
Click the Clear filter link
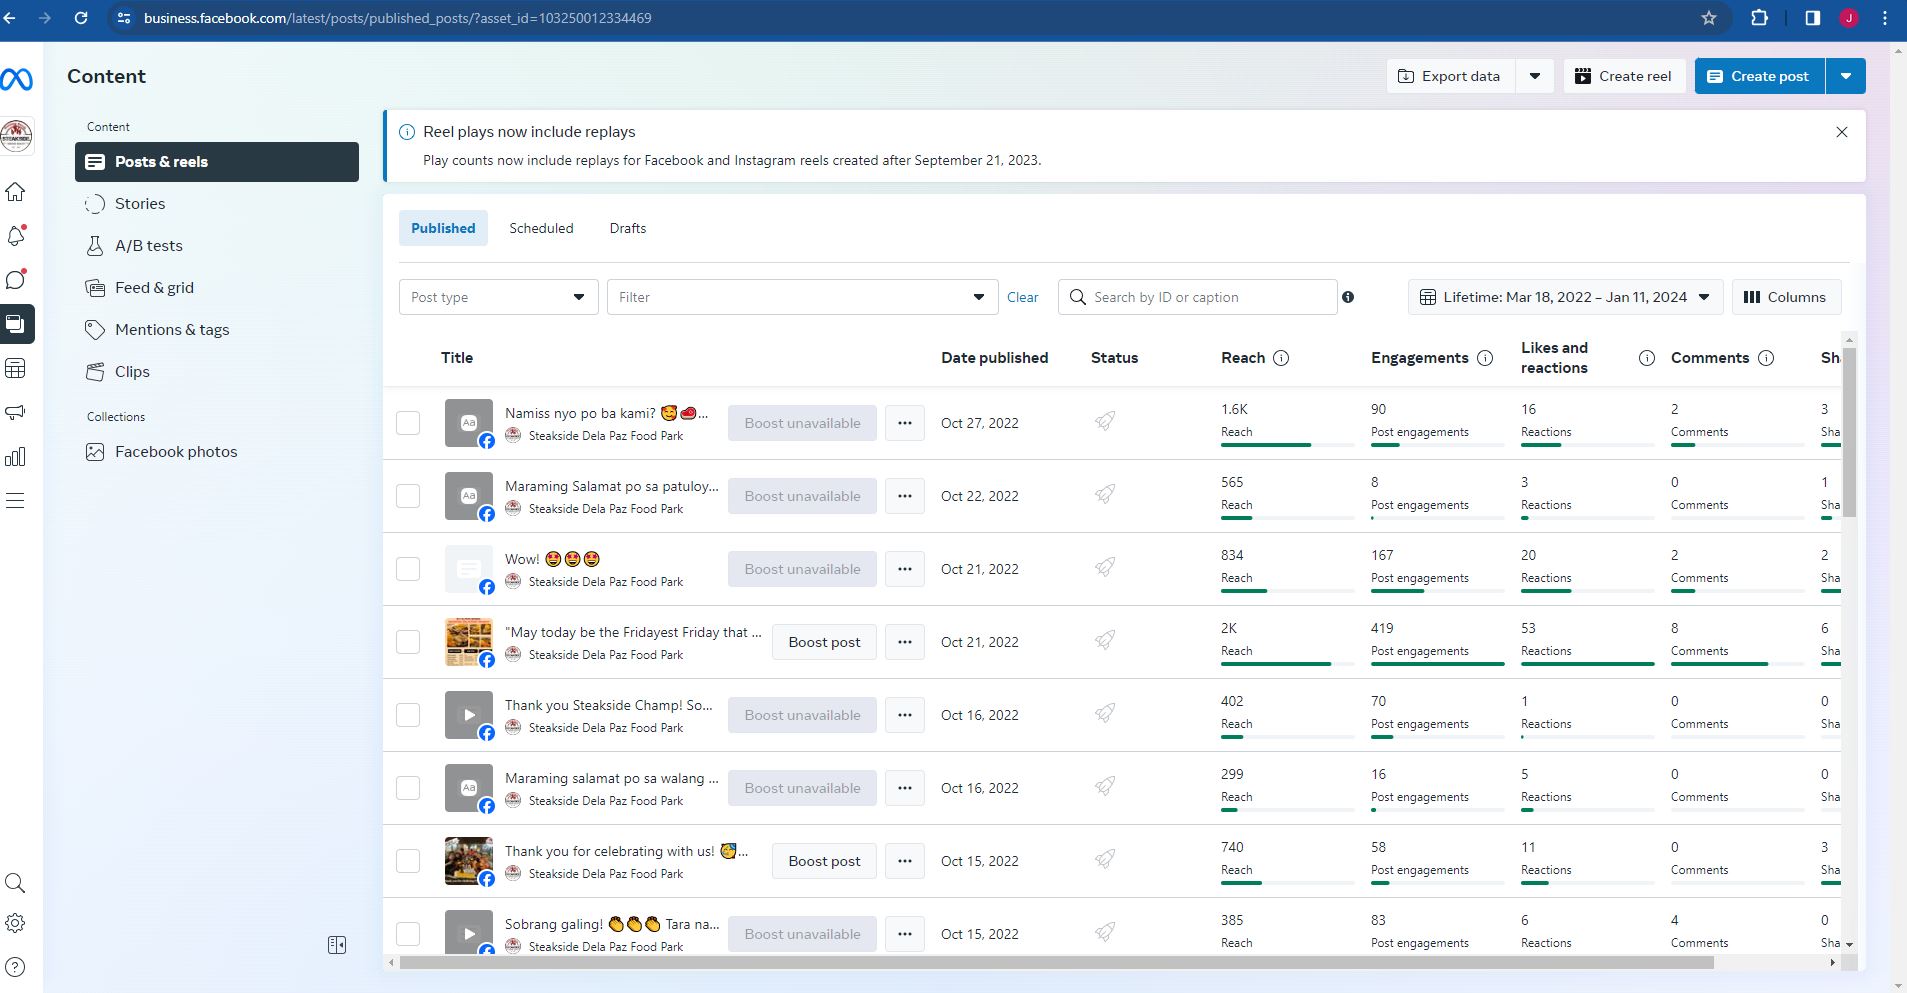pos(1022,297)
